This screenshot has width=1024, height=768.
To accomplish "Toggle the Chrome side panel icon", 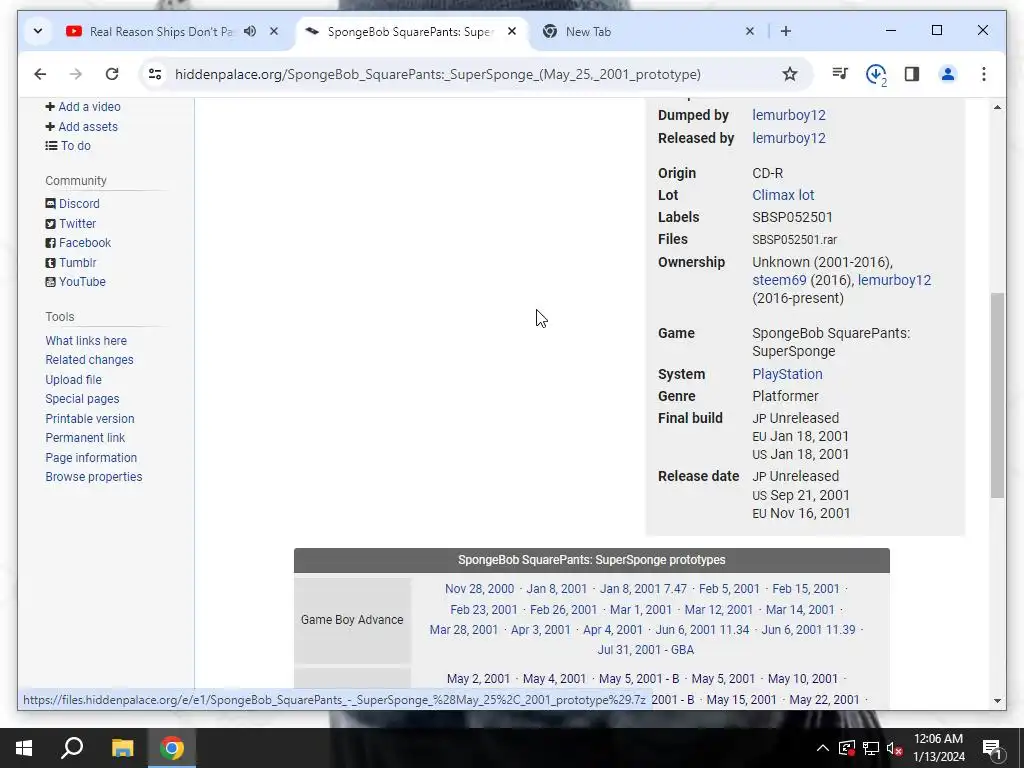I will (x=912, y=74).
